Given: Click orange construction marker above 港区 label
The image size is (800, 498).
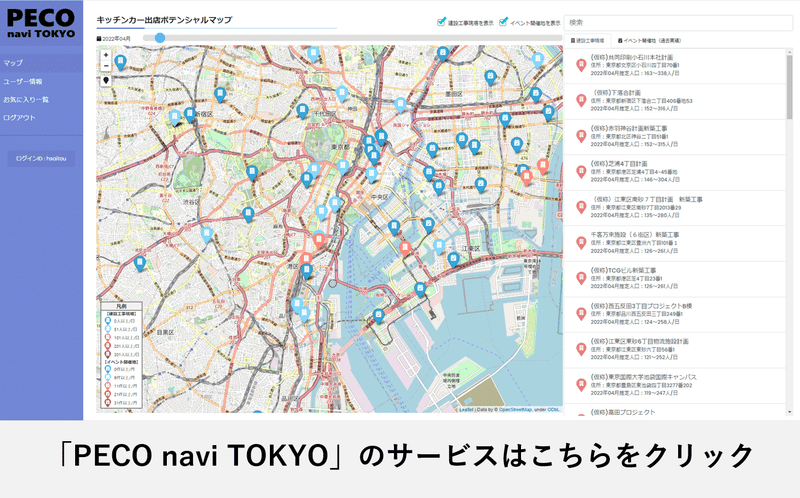Looking at the screenshot, I should click(306, 259).
